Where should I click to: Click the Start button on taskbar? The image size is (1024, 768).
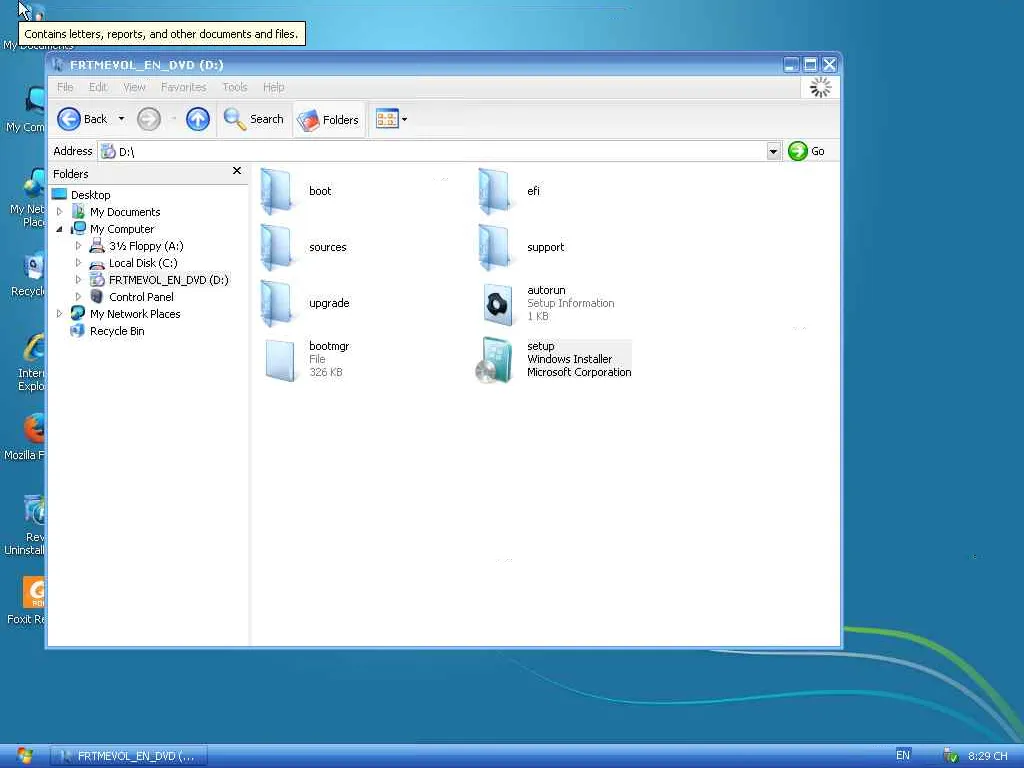[x=24, y=756]
